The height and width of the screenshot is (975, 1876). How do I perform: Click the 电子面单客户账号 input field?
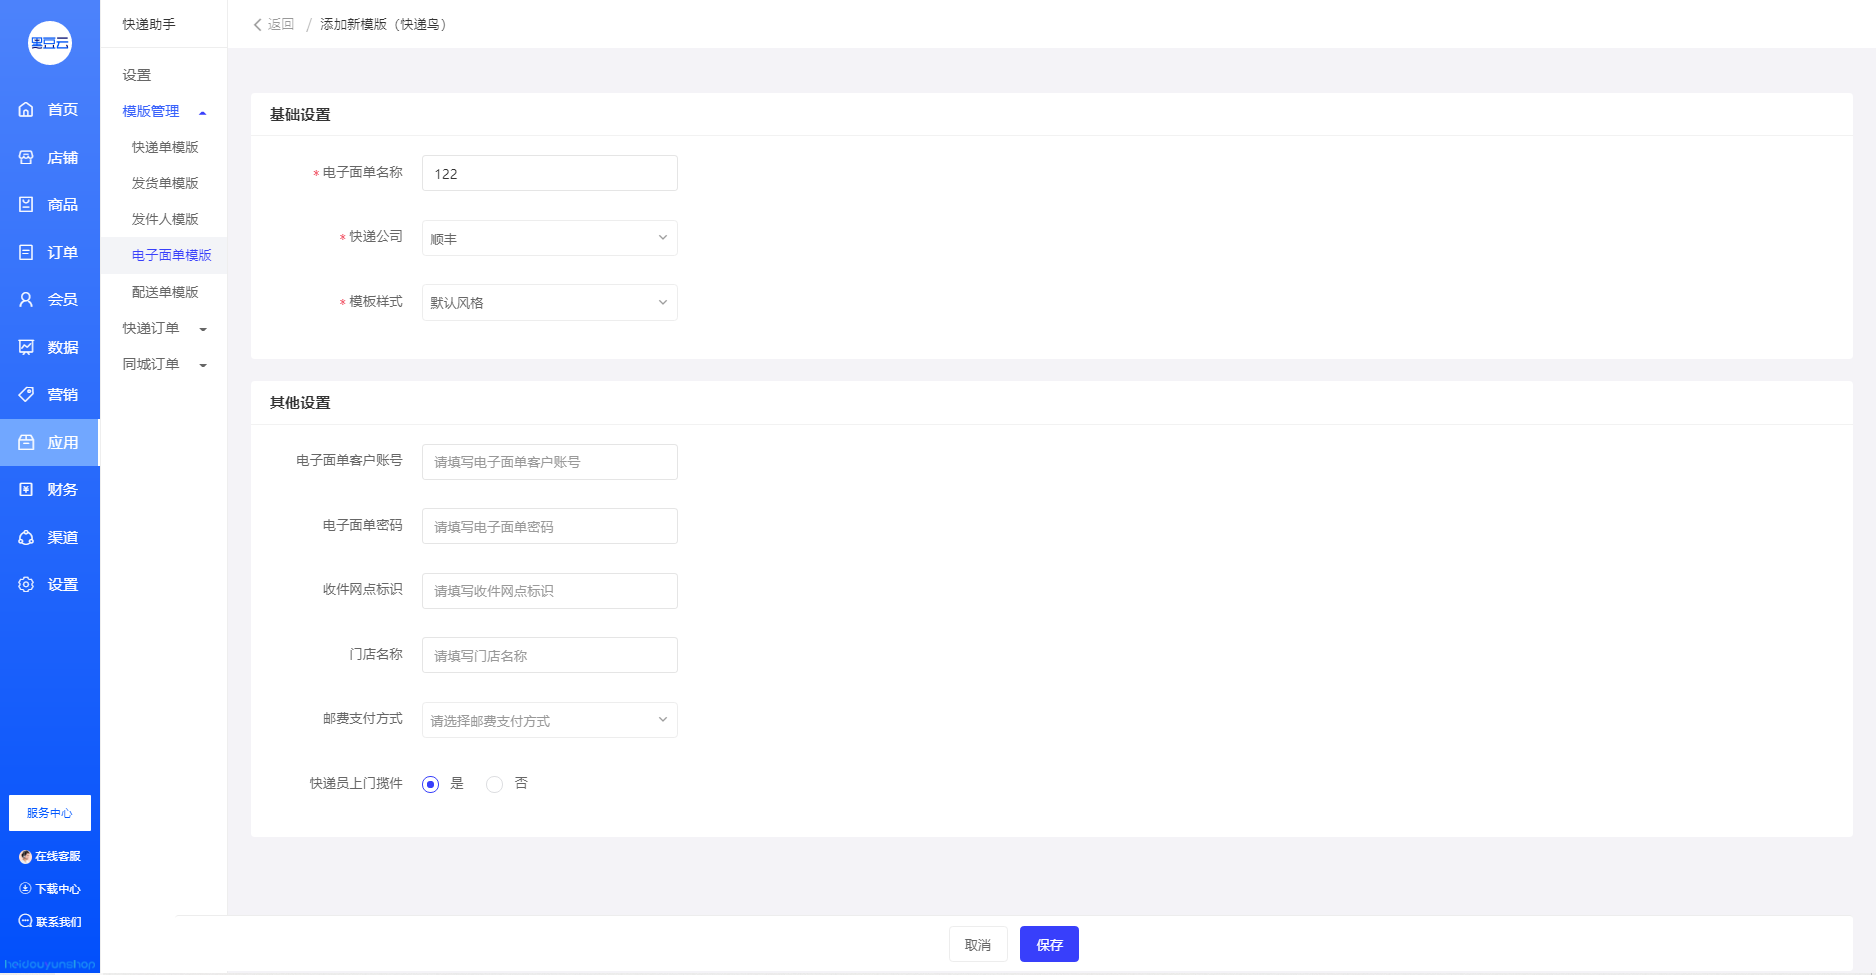[549, 462]
